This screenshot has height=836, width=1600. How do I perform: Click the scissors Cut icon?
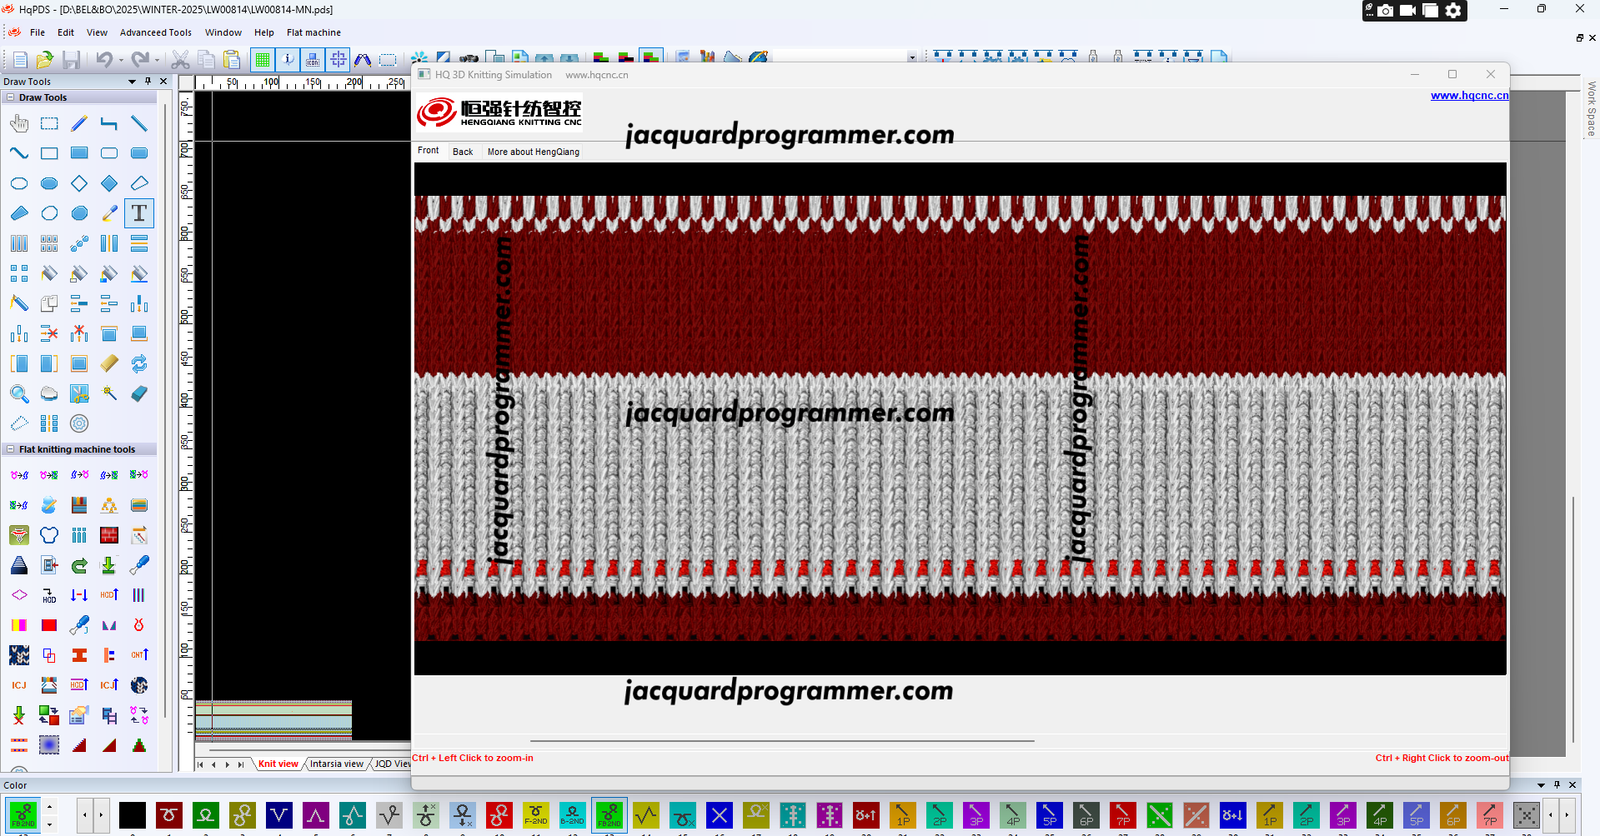[181, 60]
